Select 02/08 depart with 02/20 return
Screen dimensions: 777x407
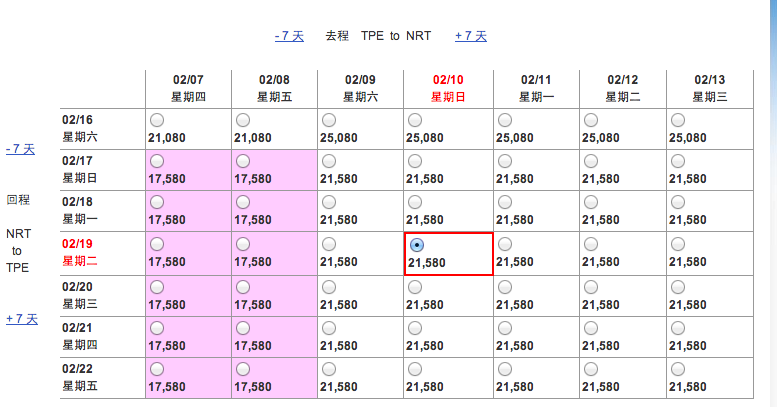click(243, 287)
